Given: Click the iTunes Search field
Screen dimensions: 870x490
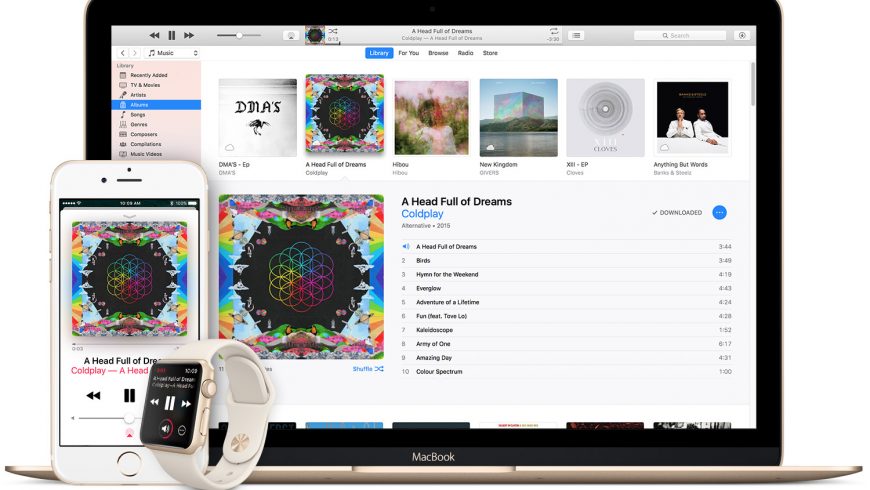Looking at the screenshot, I should (680, 36).
